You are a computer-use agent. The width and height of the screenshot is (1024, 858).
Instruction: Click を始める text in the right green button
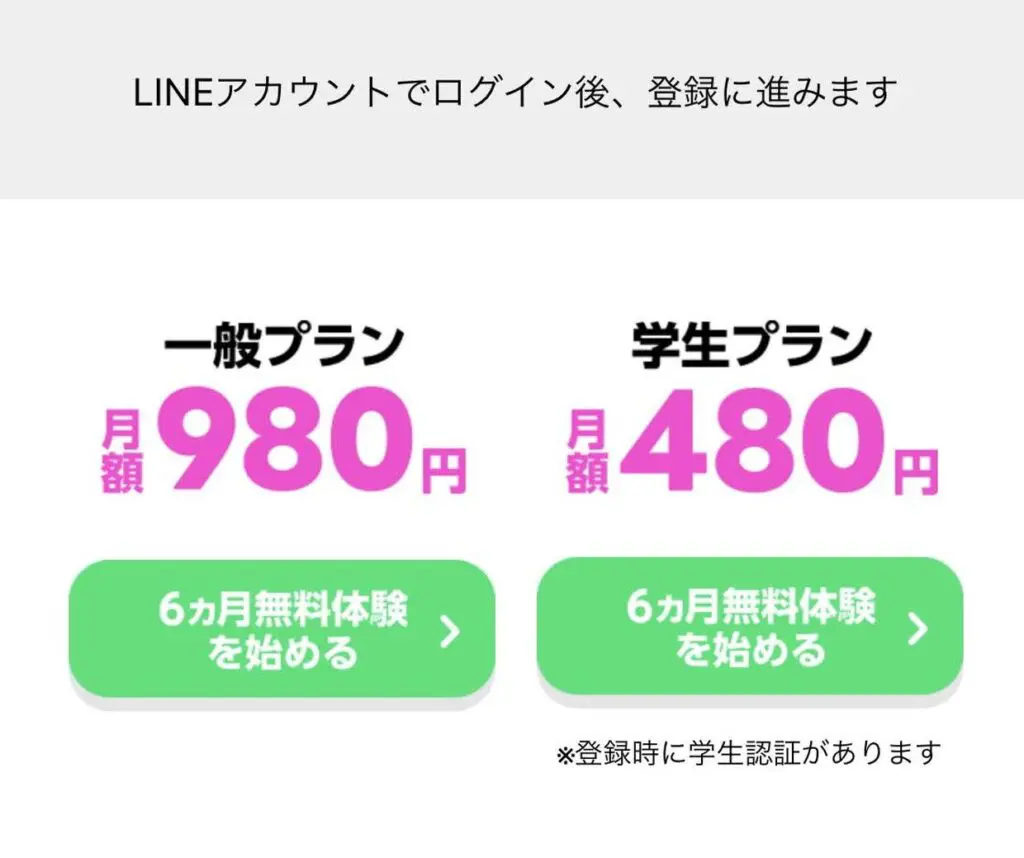(750, 650)
